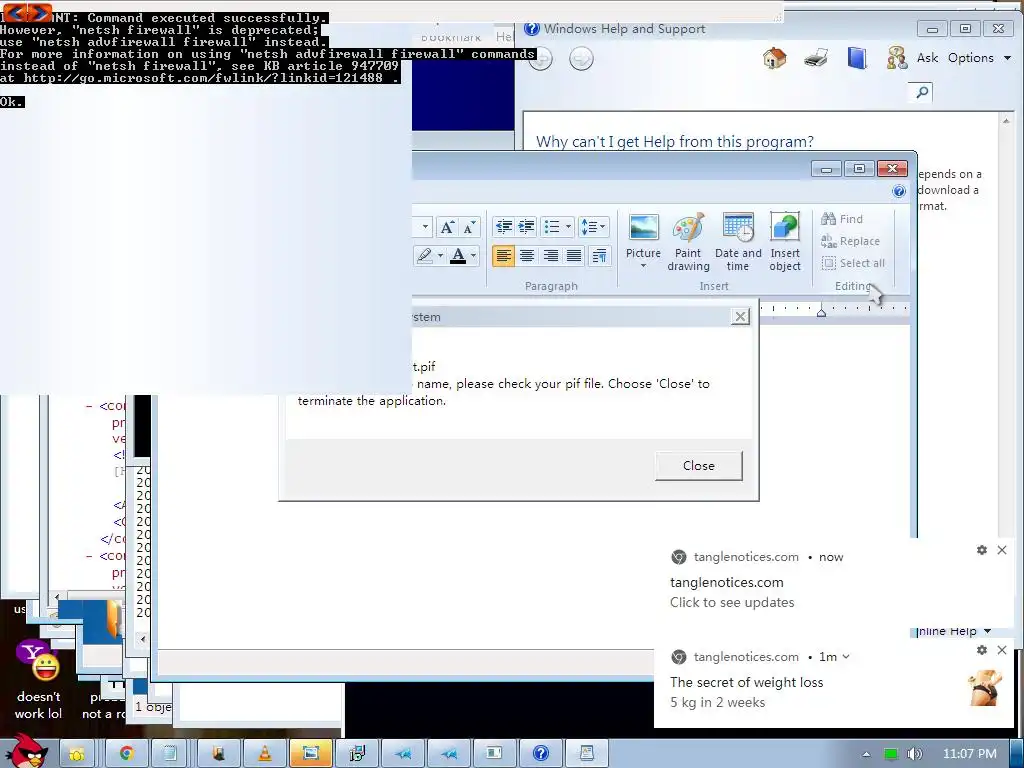Decrease indent in WordPad Paragraph group
The width and height of the screenshot is (1024, 768).
click(504, 227)
